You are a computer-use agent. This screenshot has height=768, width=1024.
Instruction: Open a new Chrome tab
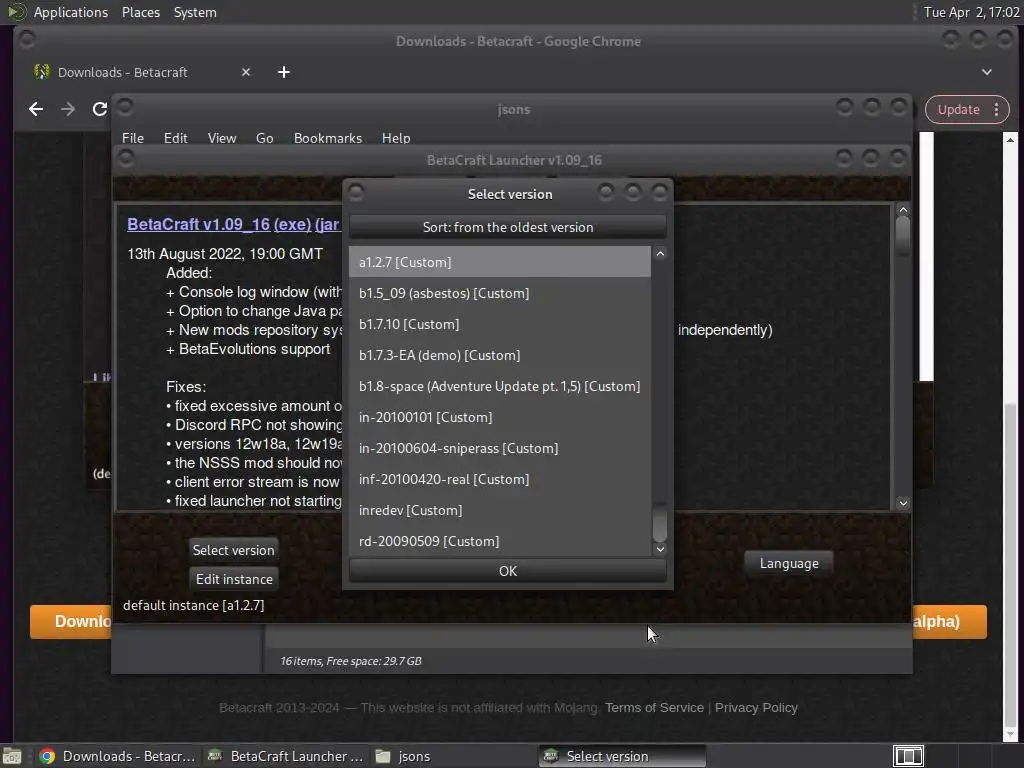pos(283,72)
